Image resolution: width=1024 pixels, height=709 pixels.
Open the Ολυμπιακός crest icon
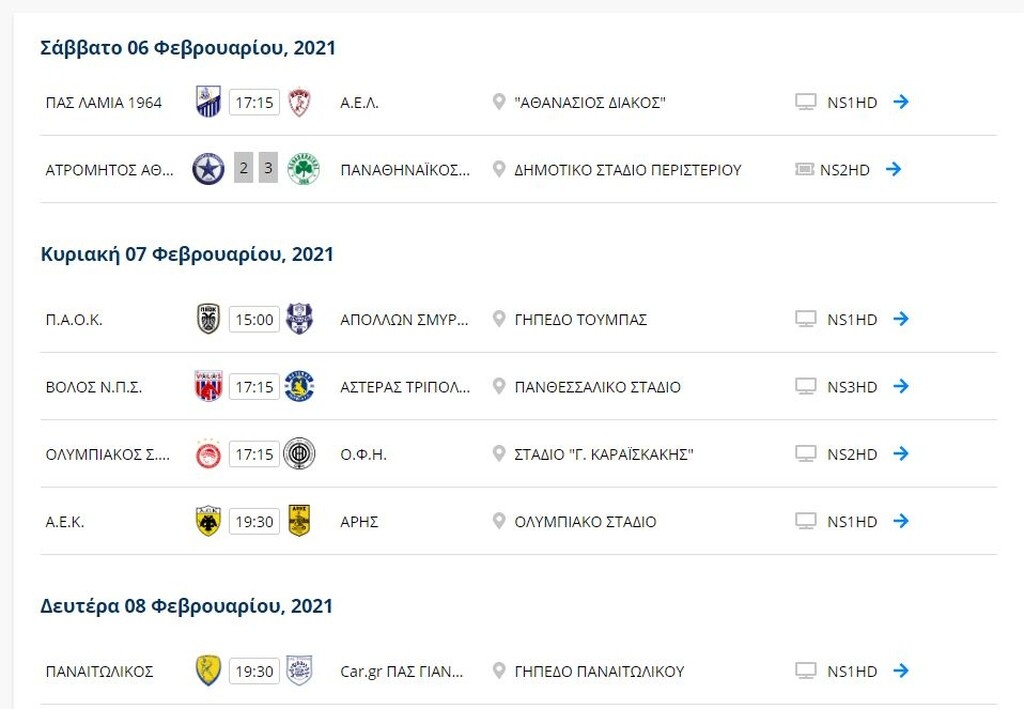pyautogui.click(x=206, y=453)
